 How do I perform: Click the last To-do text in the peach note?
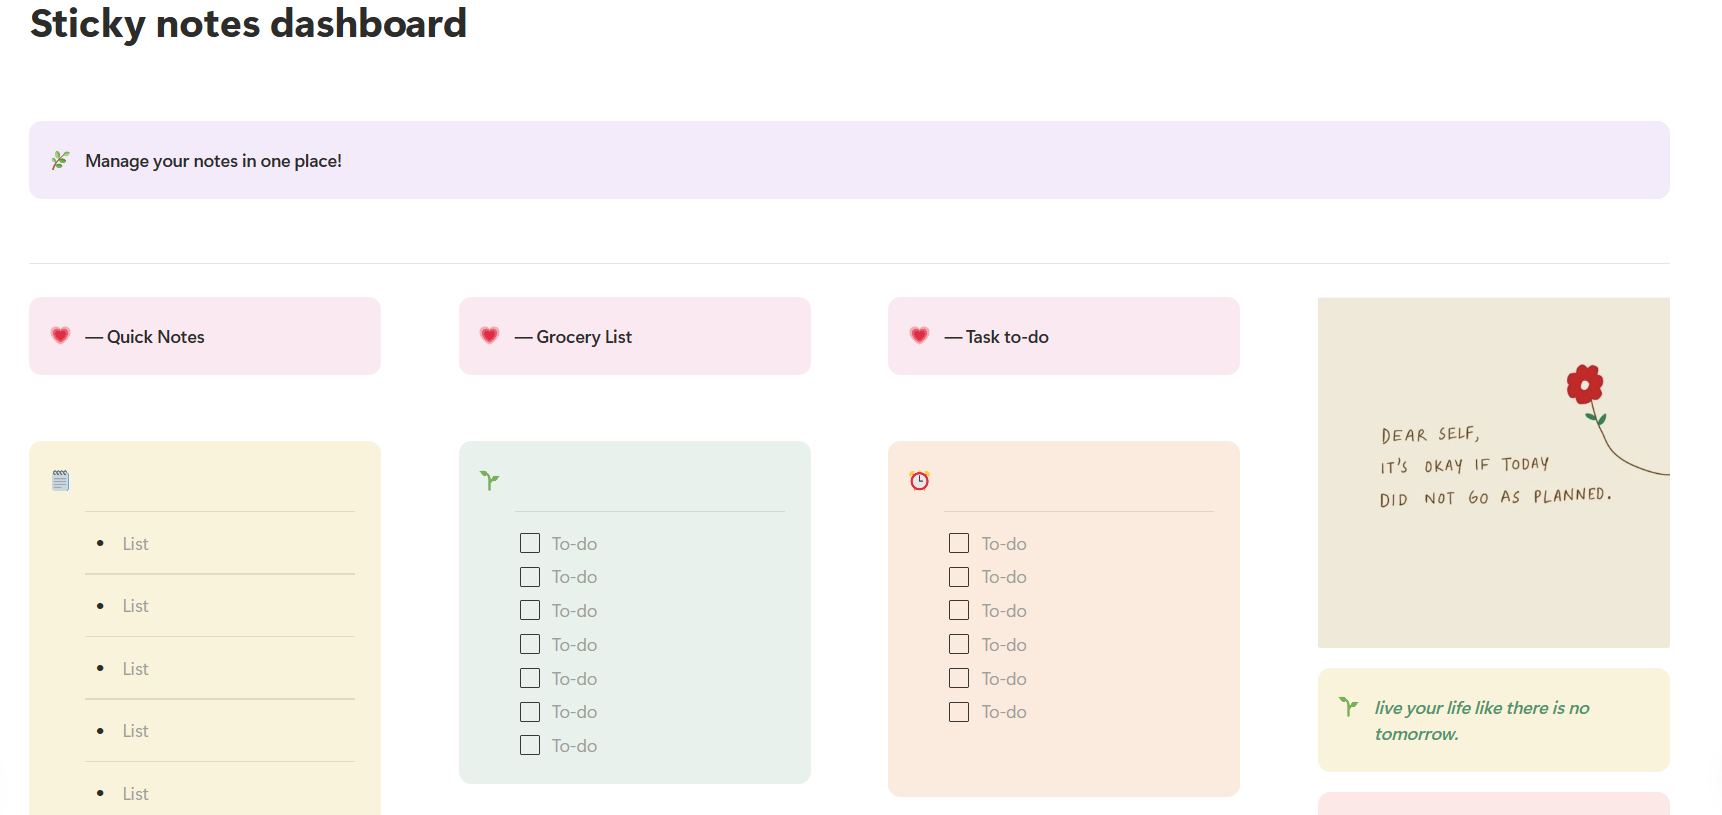click(x=1004, y=712)
